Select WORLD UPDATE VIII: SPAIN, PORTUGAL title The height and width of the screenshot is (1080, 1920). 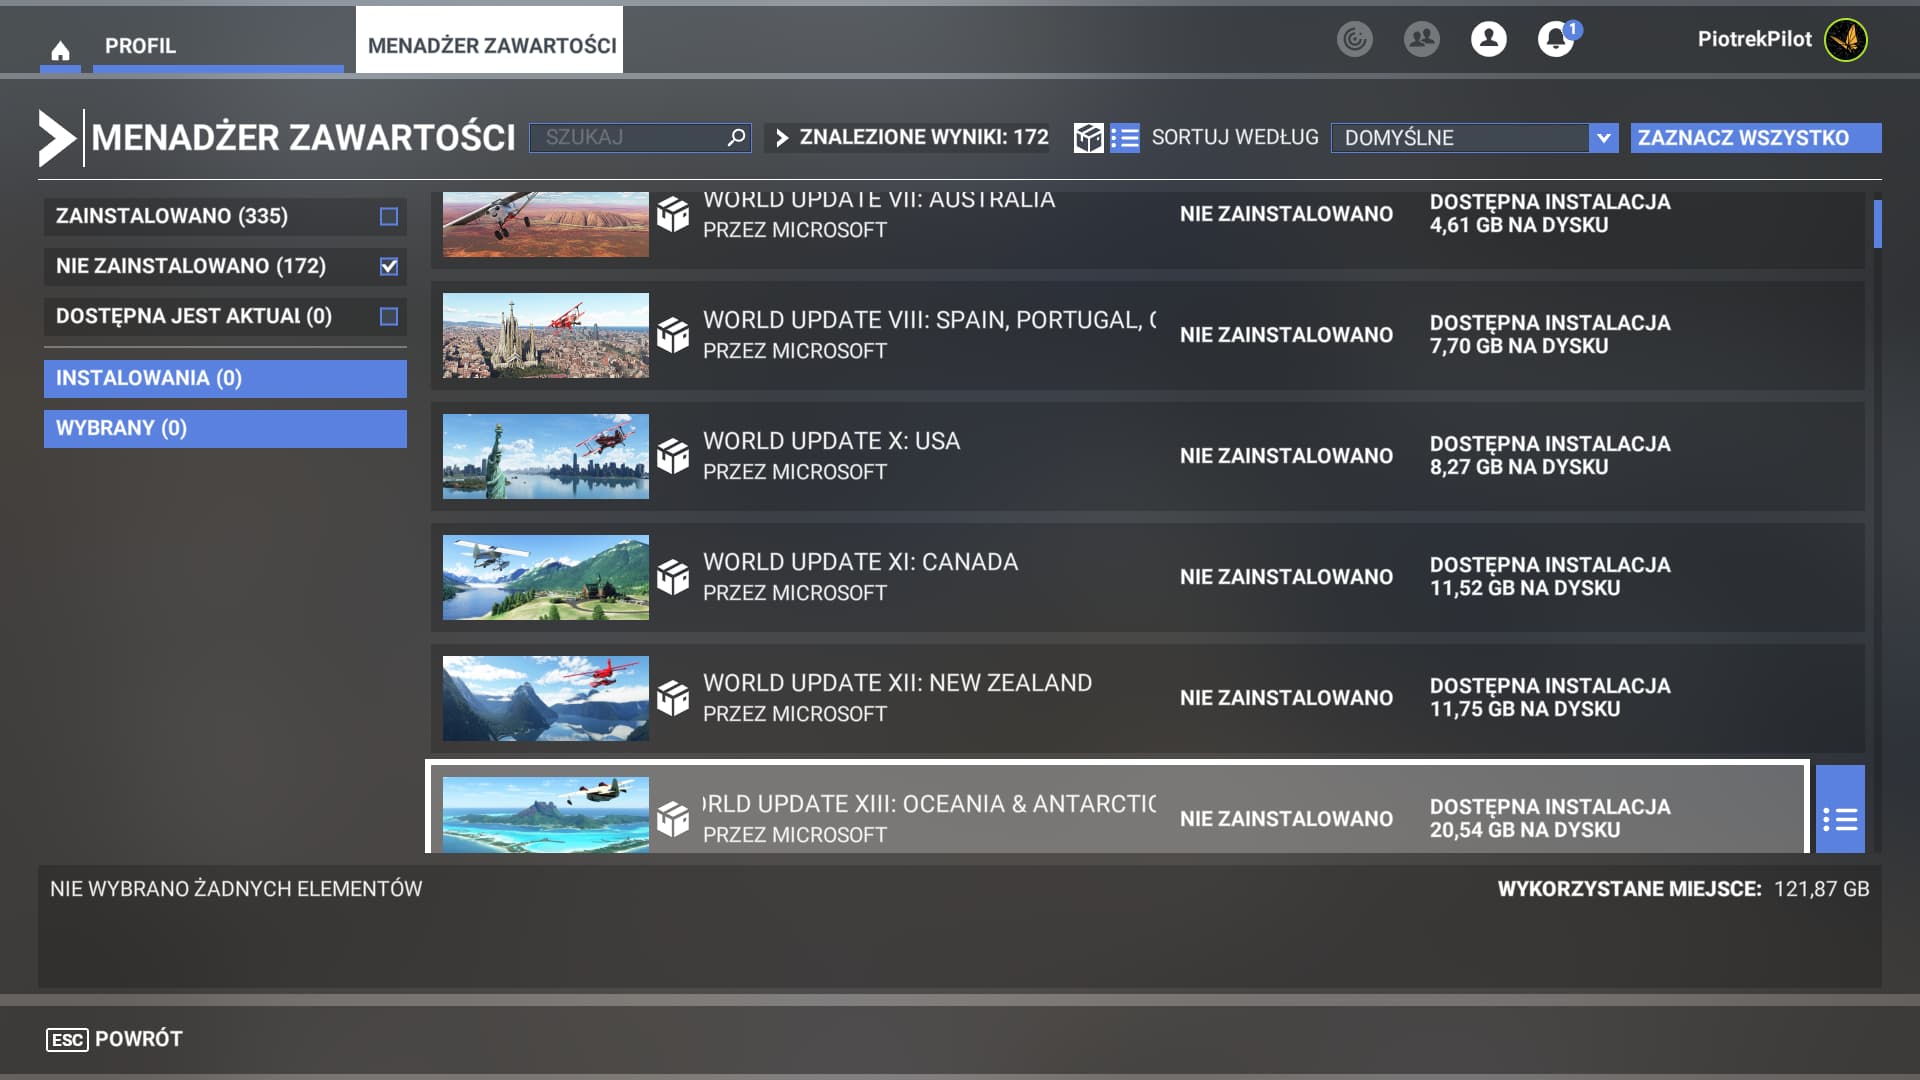point(930,320)
